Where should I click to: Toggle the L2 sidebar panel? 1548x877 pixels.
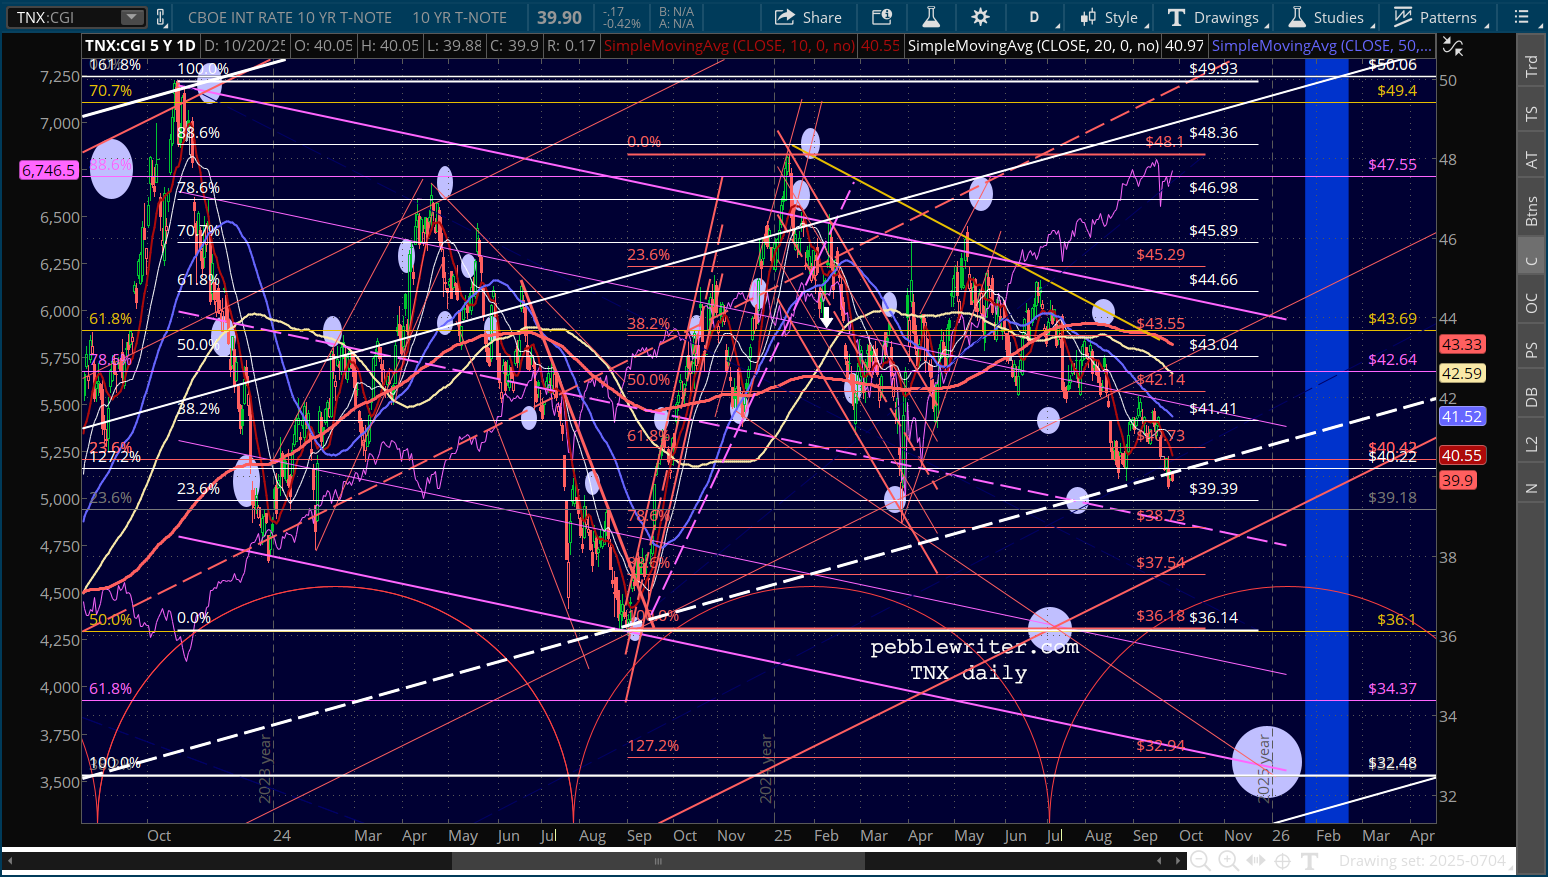[x=1531, y=443]
